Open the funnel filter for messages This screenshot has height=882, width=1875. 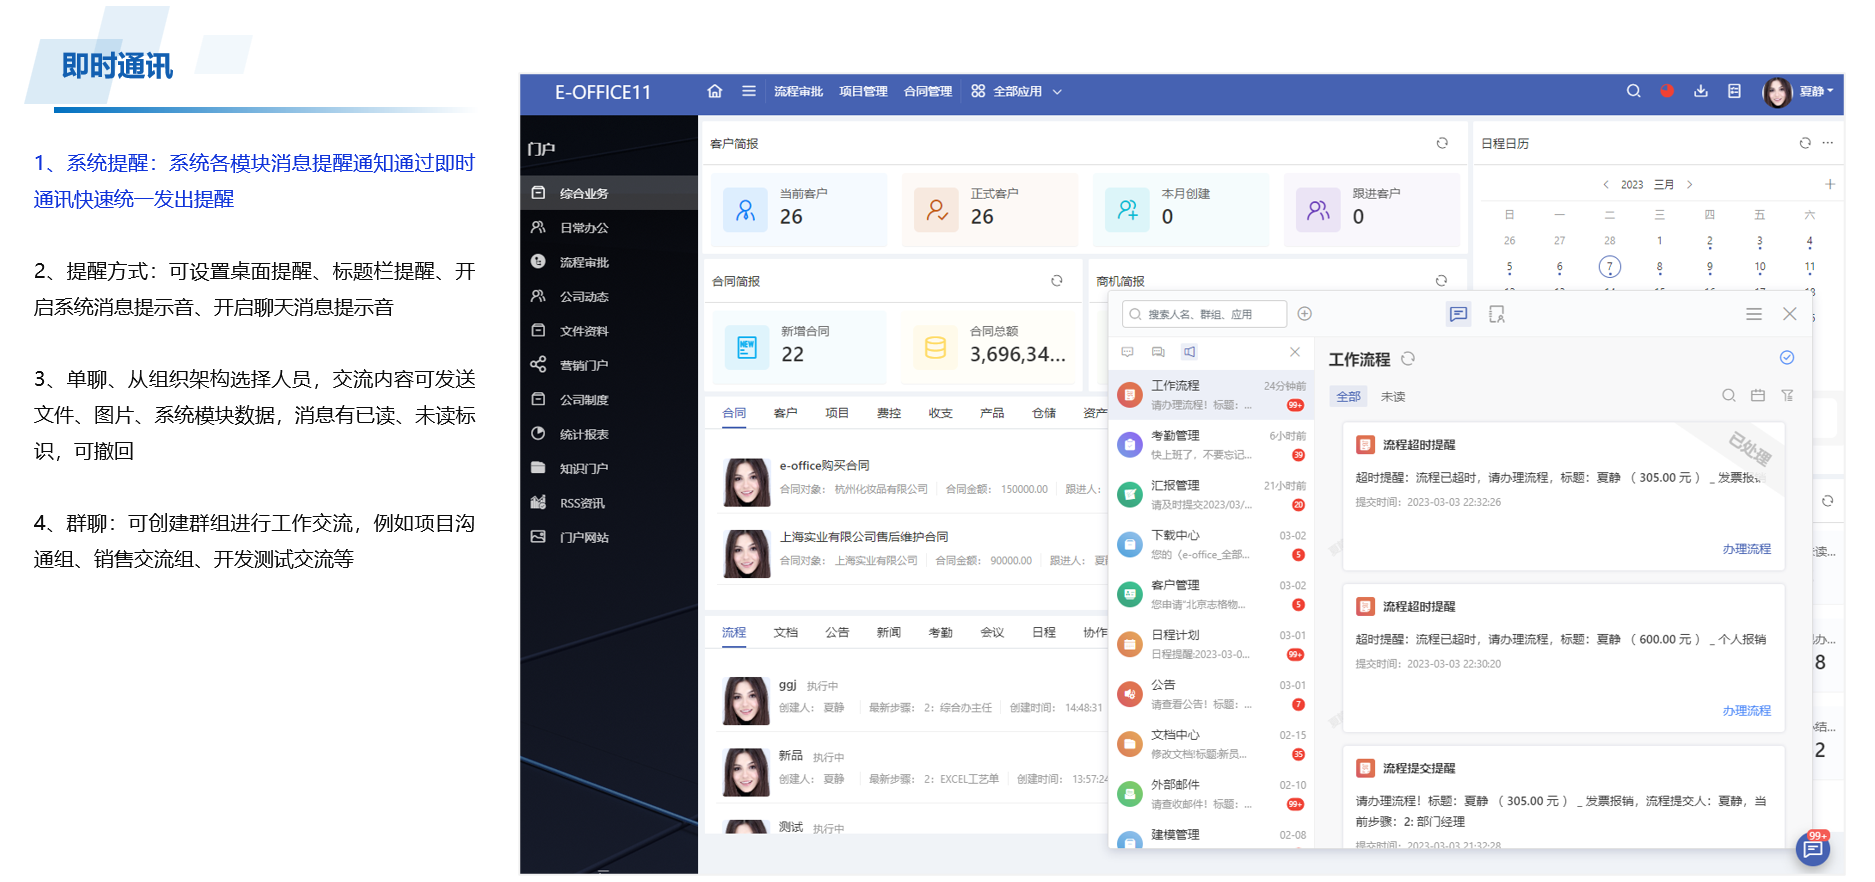(1788, 396)
